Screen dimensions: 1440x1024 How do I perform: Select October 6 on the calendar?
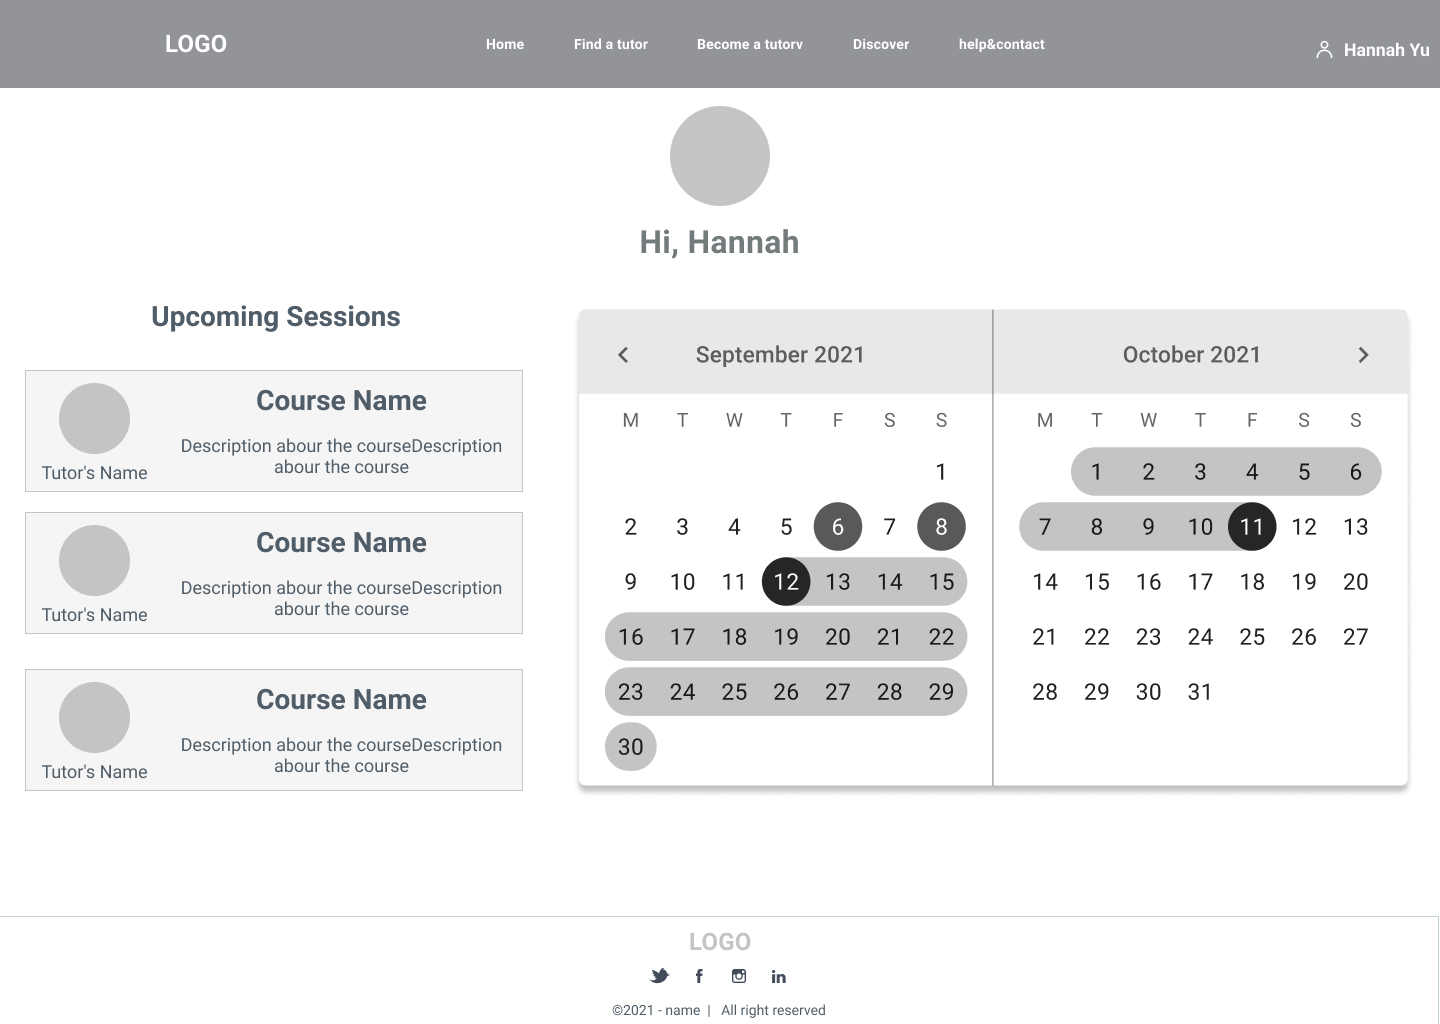pos(1356,472)
